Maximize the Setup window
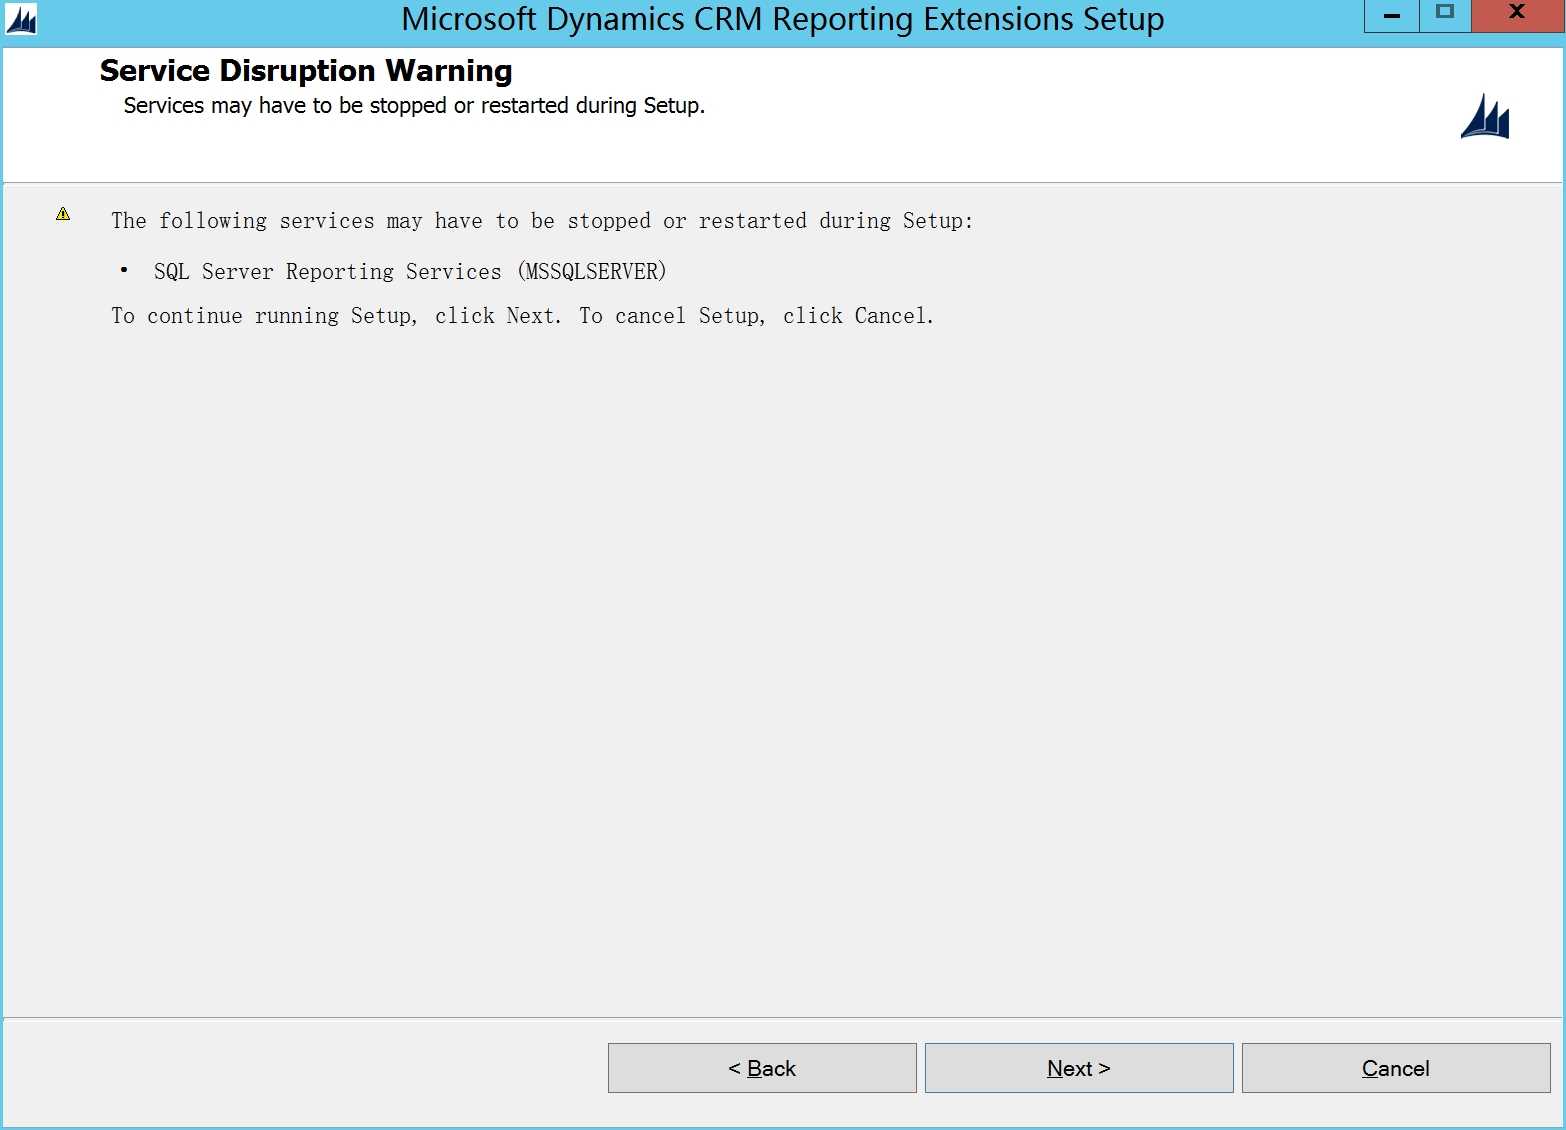This screenshot has width=1566, height=1130. point(1445,15)
